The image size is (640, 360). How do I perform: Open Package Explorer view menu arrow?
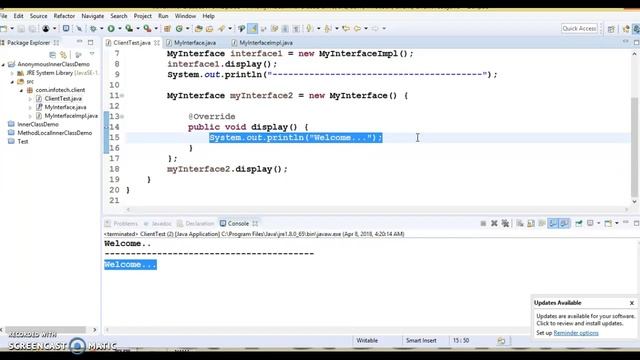tap(92, 54)
